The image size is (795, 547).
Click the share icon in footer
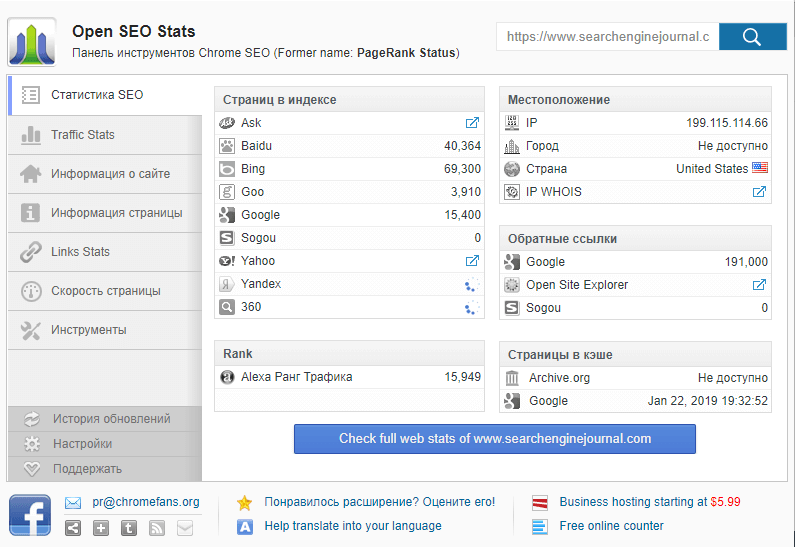coord(73,528)
